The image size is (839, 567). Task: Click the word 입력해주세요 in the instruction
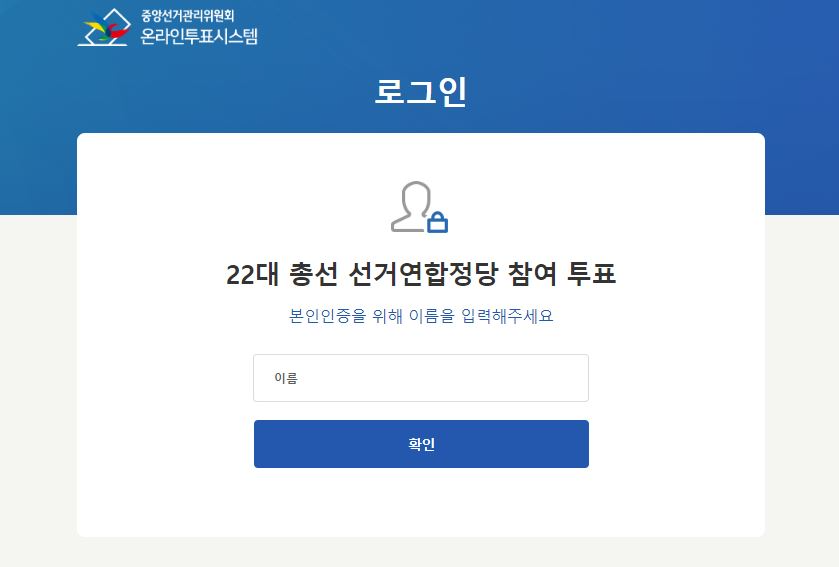tap(507, 316)
